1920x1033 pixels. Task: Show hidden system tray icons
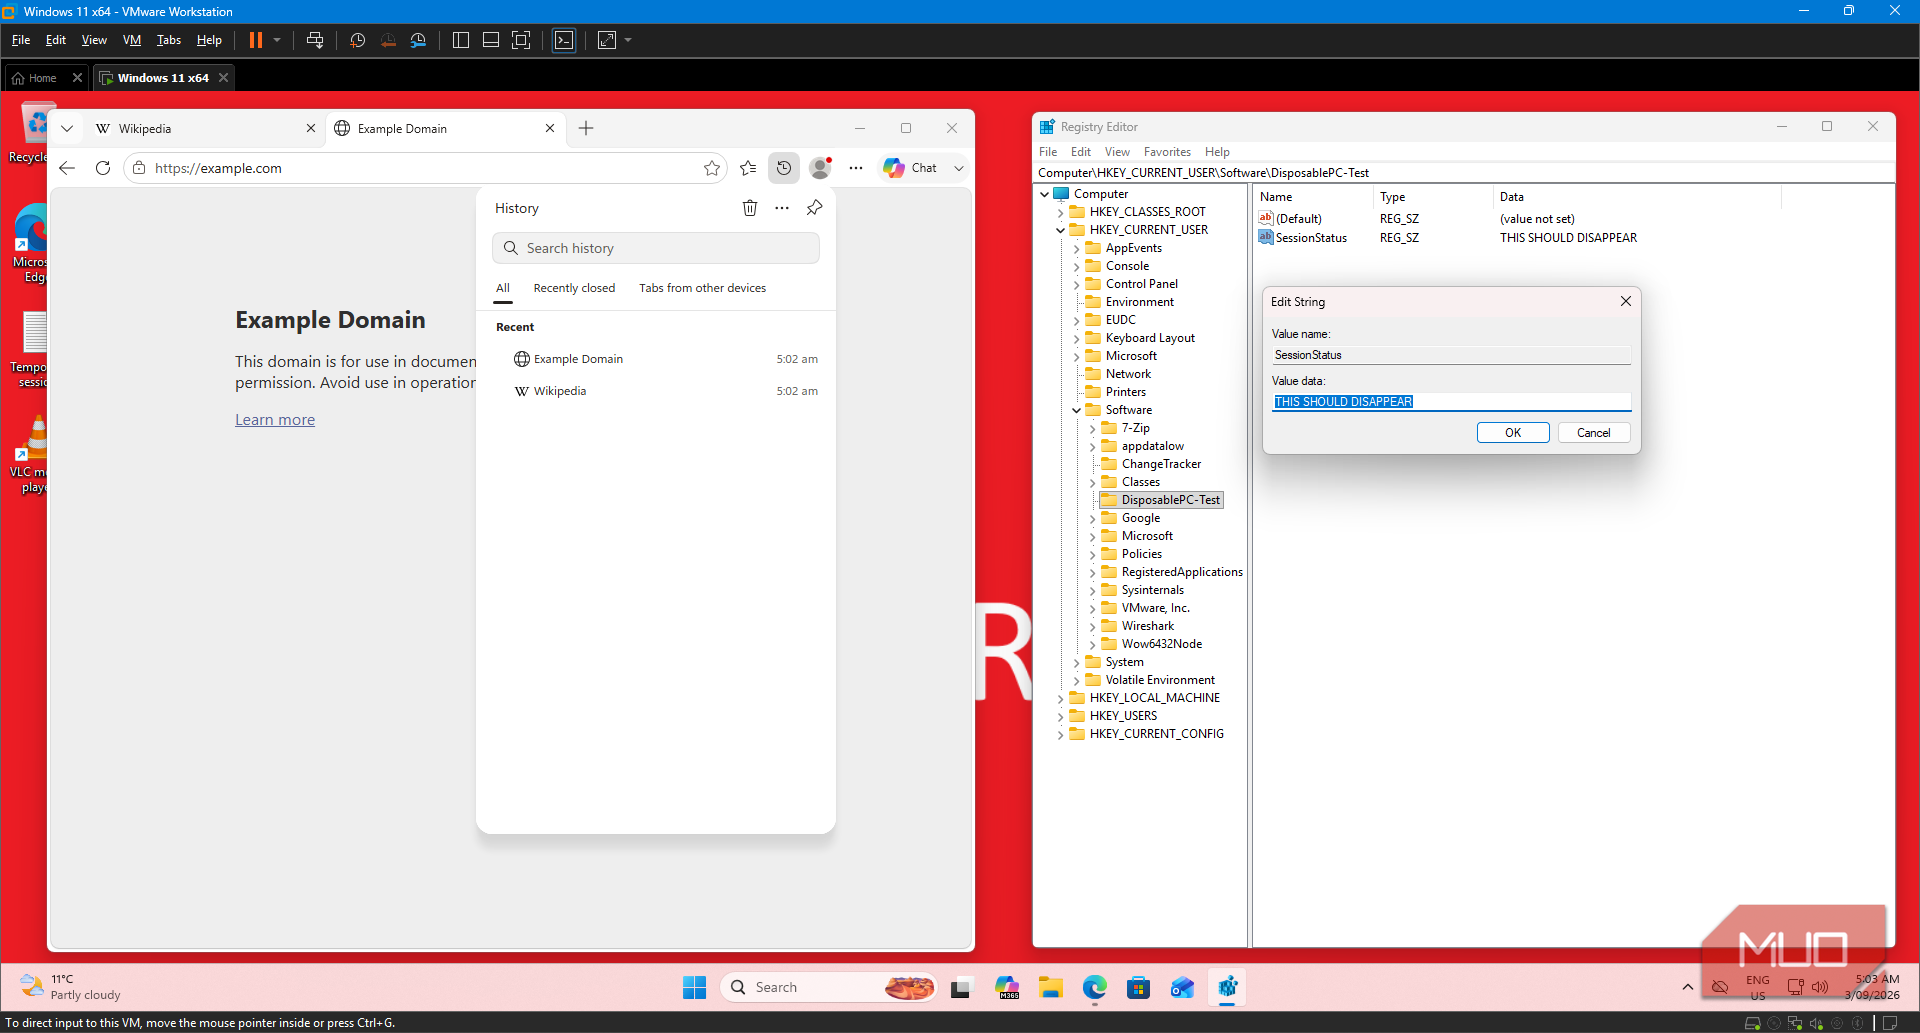click(1688, 987)
